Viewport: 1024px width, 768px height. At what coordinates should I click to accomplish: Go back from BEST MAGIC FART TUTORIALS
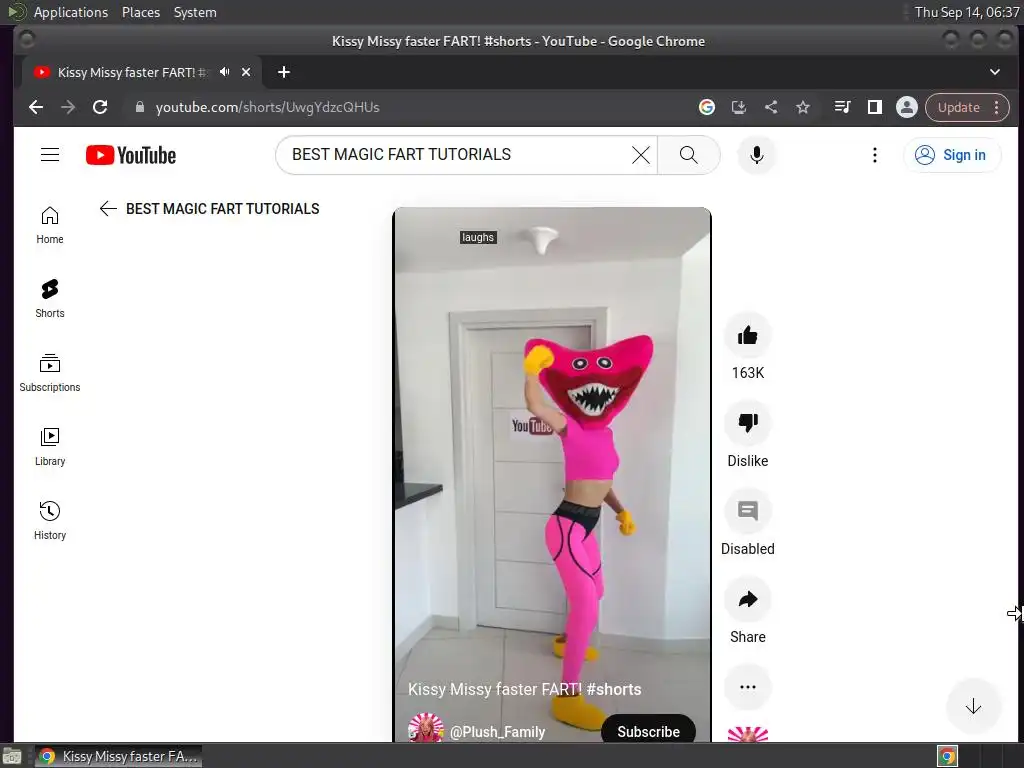click(108, 208)
